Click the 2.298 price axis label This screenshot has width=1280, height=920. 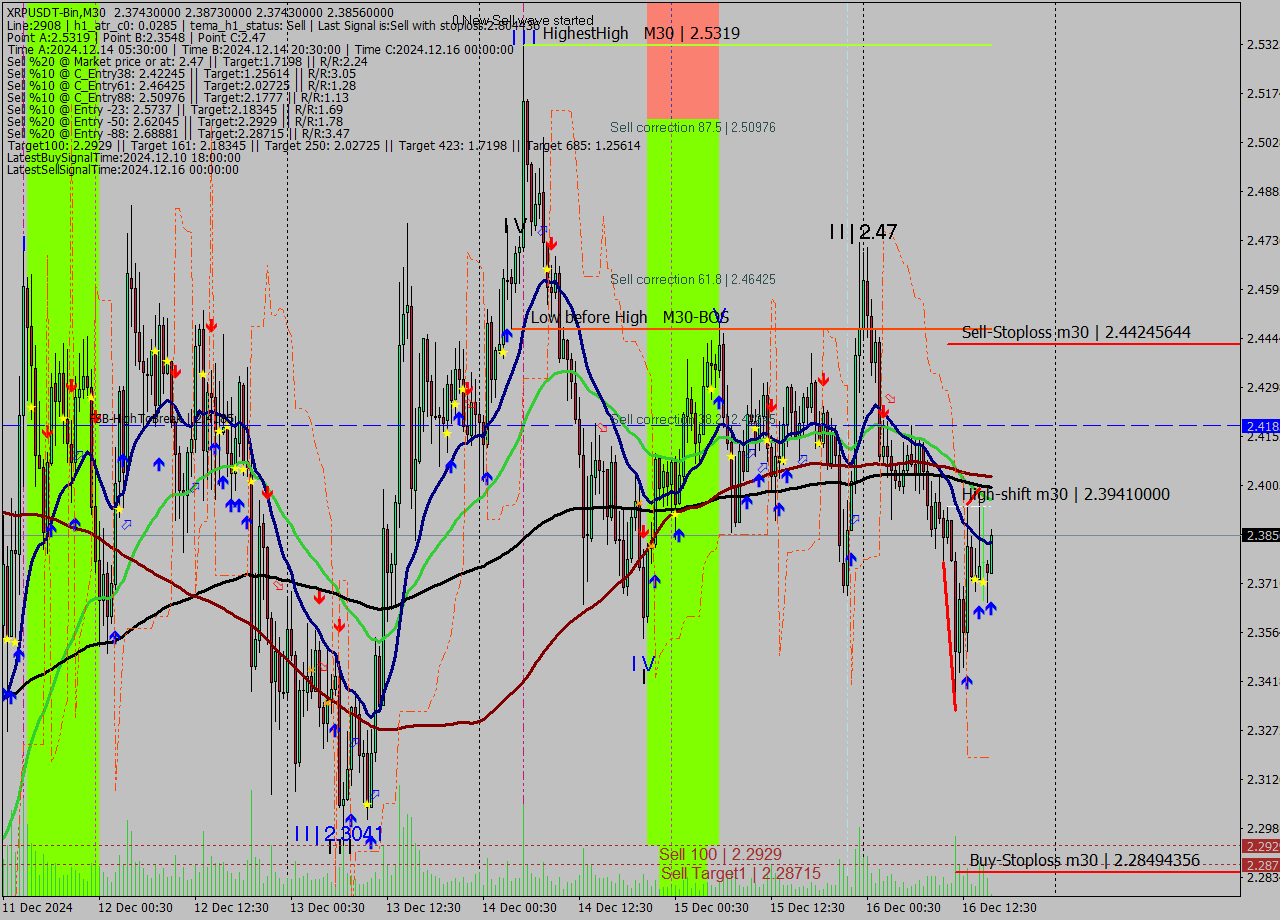1262,829
